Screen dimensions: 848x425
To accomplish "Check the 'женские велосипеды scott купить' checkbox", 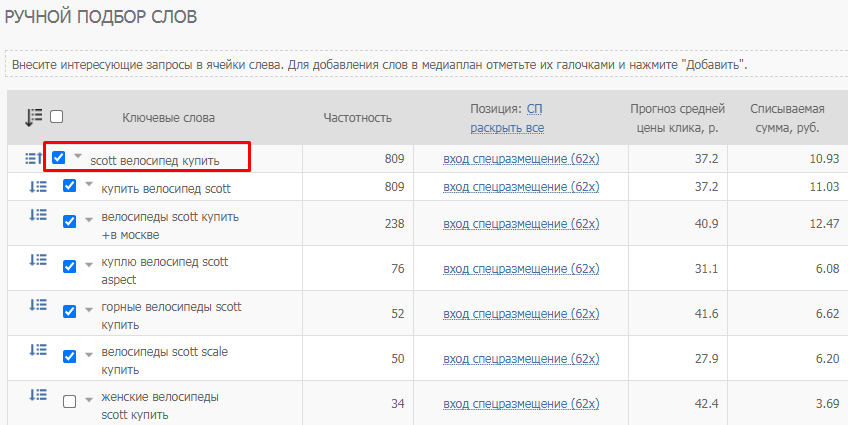I will [70, 402].
